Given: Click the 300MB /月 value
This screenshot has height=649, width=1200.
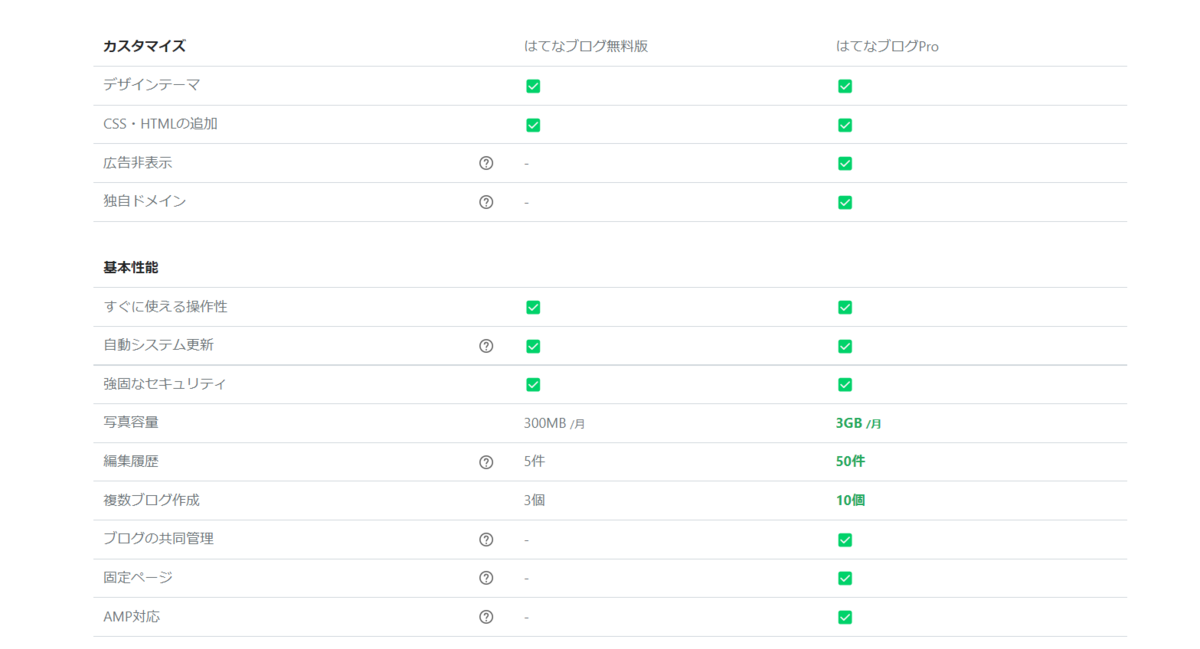Looking at the screenshot, I should click(x=554, y=423).
